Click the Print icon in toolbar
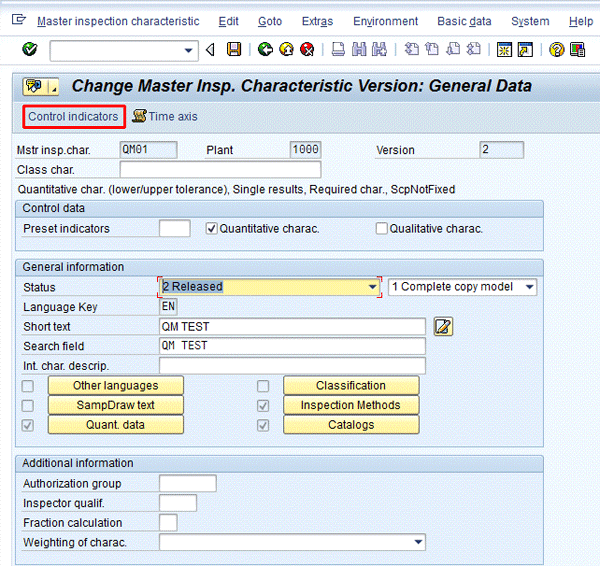 pyautogui.click(x=338, y=49)
